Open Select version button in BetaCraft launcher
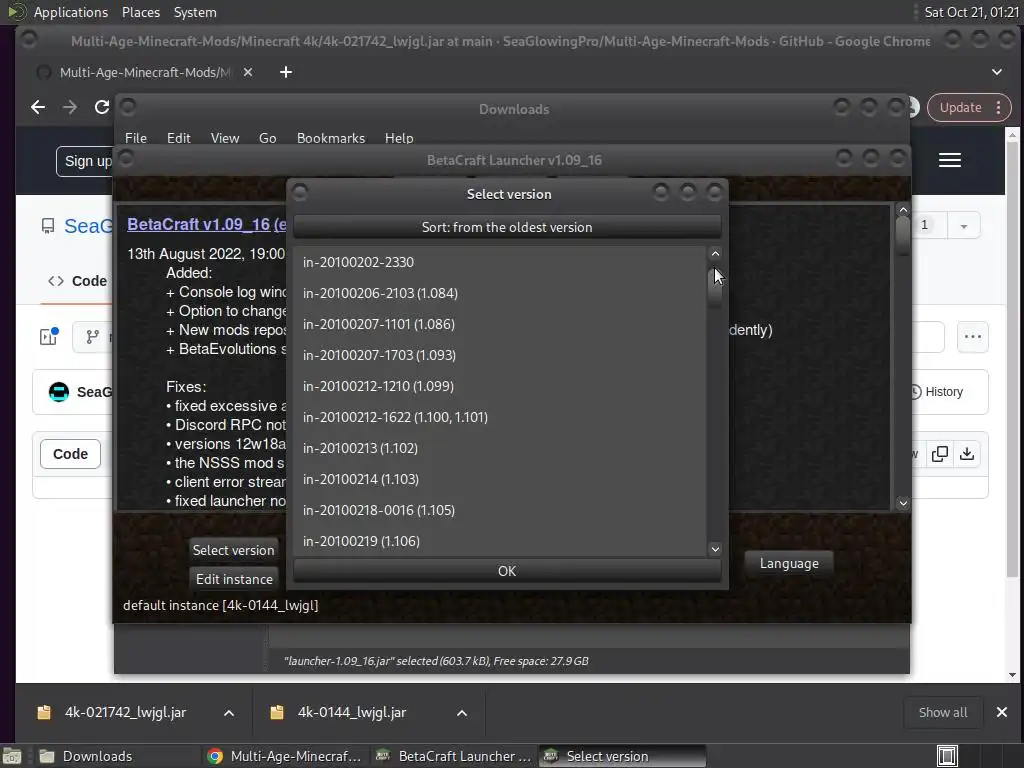 [x=233, y=550]
